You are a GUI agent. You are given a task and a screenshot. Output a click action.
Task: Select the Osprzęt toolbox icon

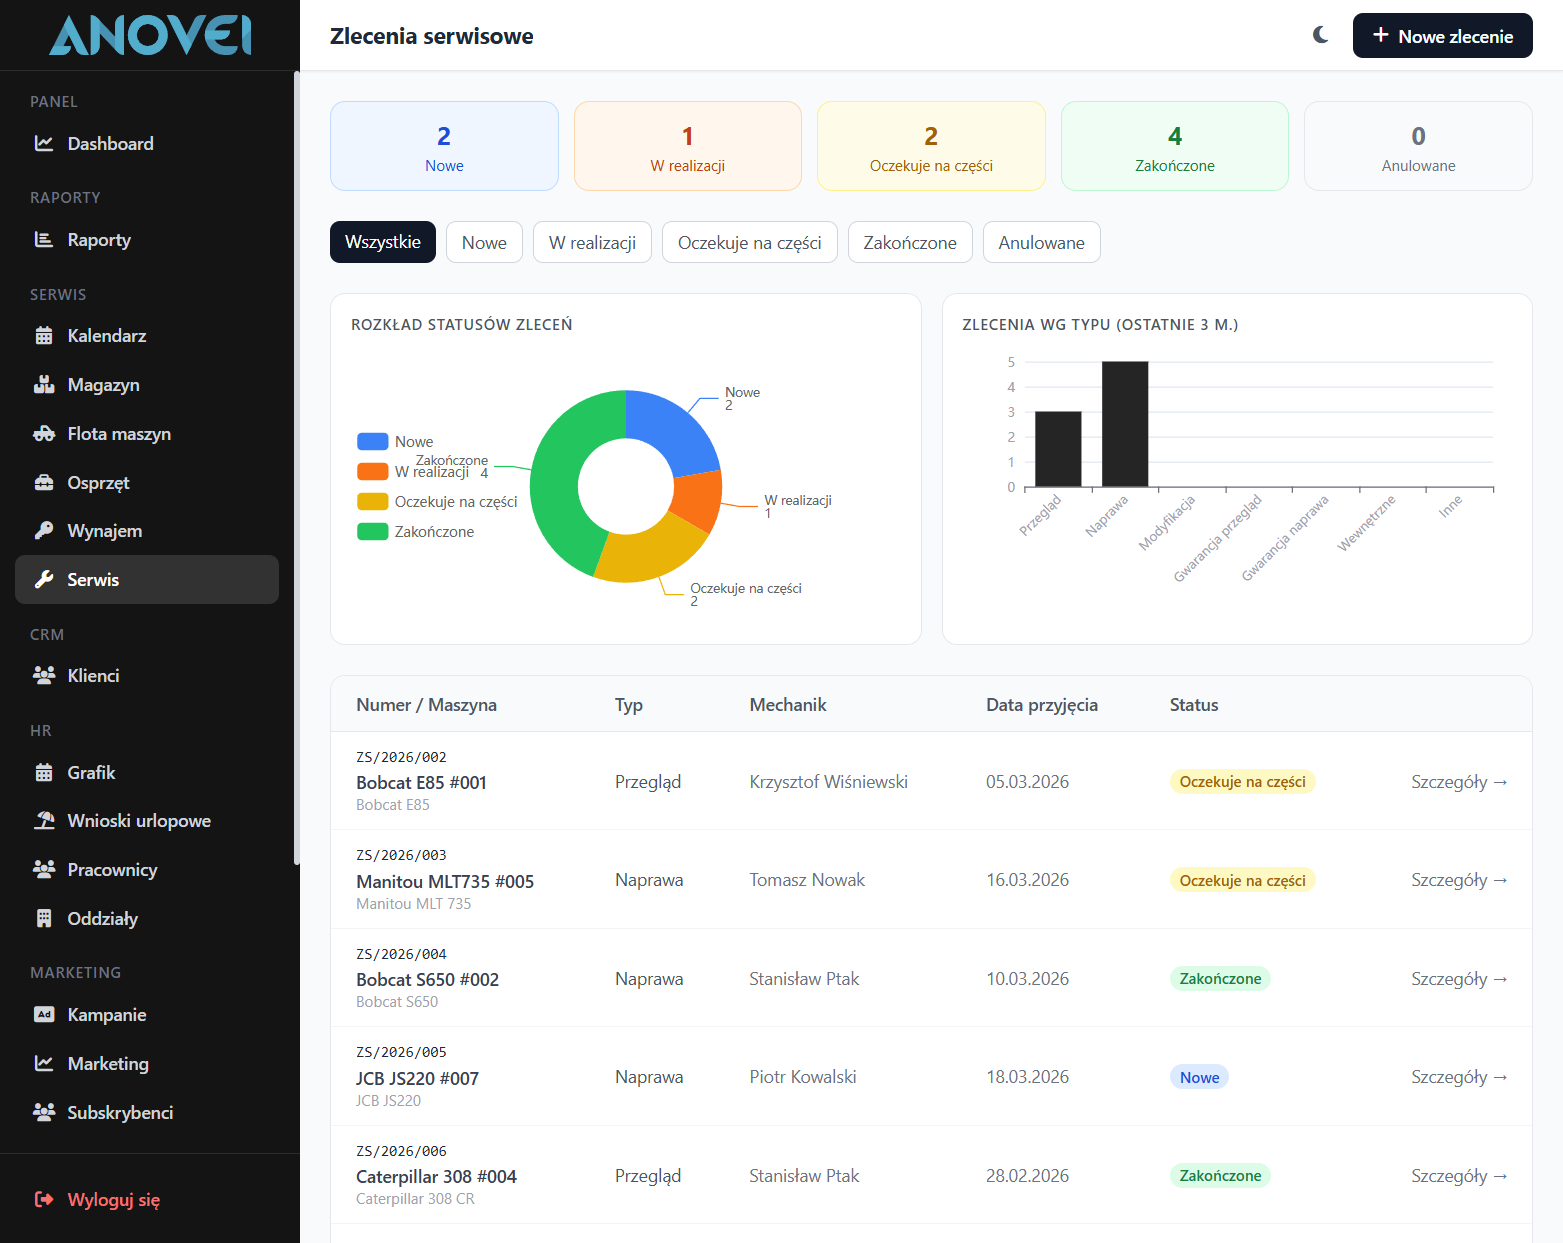pyautogui.click(x=44, y=483)
